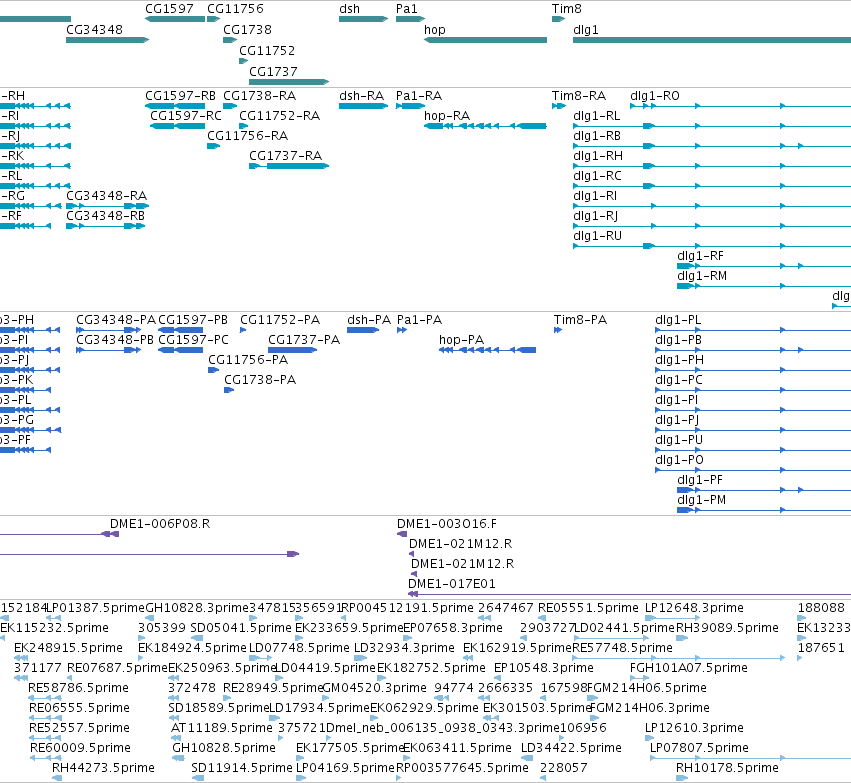The image size is (851, 783).
Task: Open the CG1738 gene label
Action: 247,30
